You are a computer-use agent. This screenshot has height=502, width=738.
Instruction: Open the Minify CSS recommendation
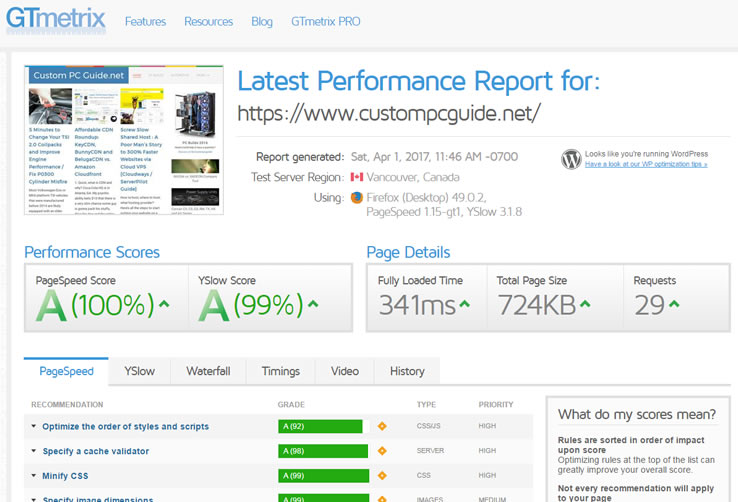(65, 476)
